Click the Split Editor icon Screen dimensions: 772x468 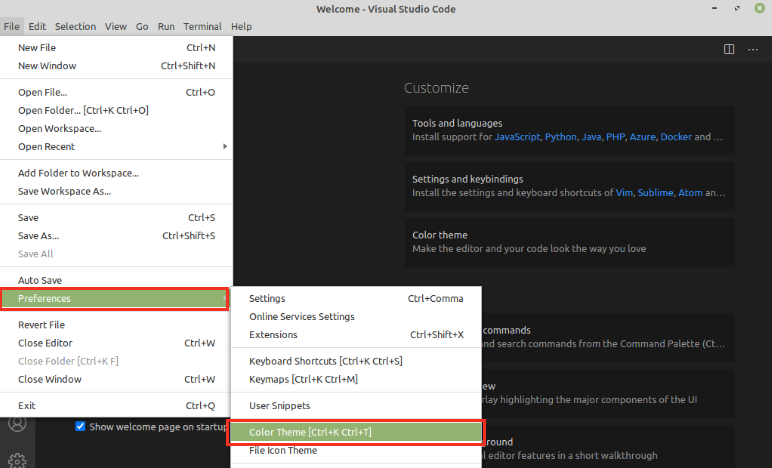(x=729, y=49)
